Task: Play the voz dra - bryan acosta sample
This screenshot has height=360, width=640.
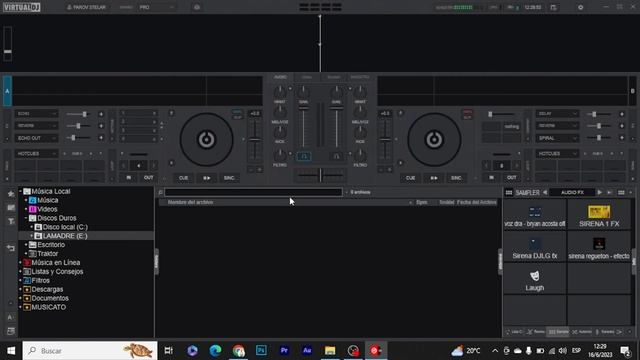Action: point(535,216)
